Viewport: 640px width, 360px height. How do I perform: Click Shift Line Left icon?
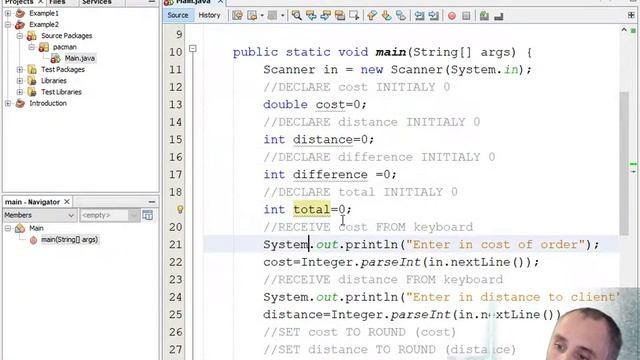[x=419, y=16]
